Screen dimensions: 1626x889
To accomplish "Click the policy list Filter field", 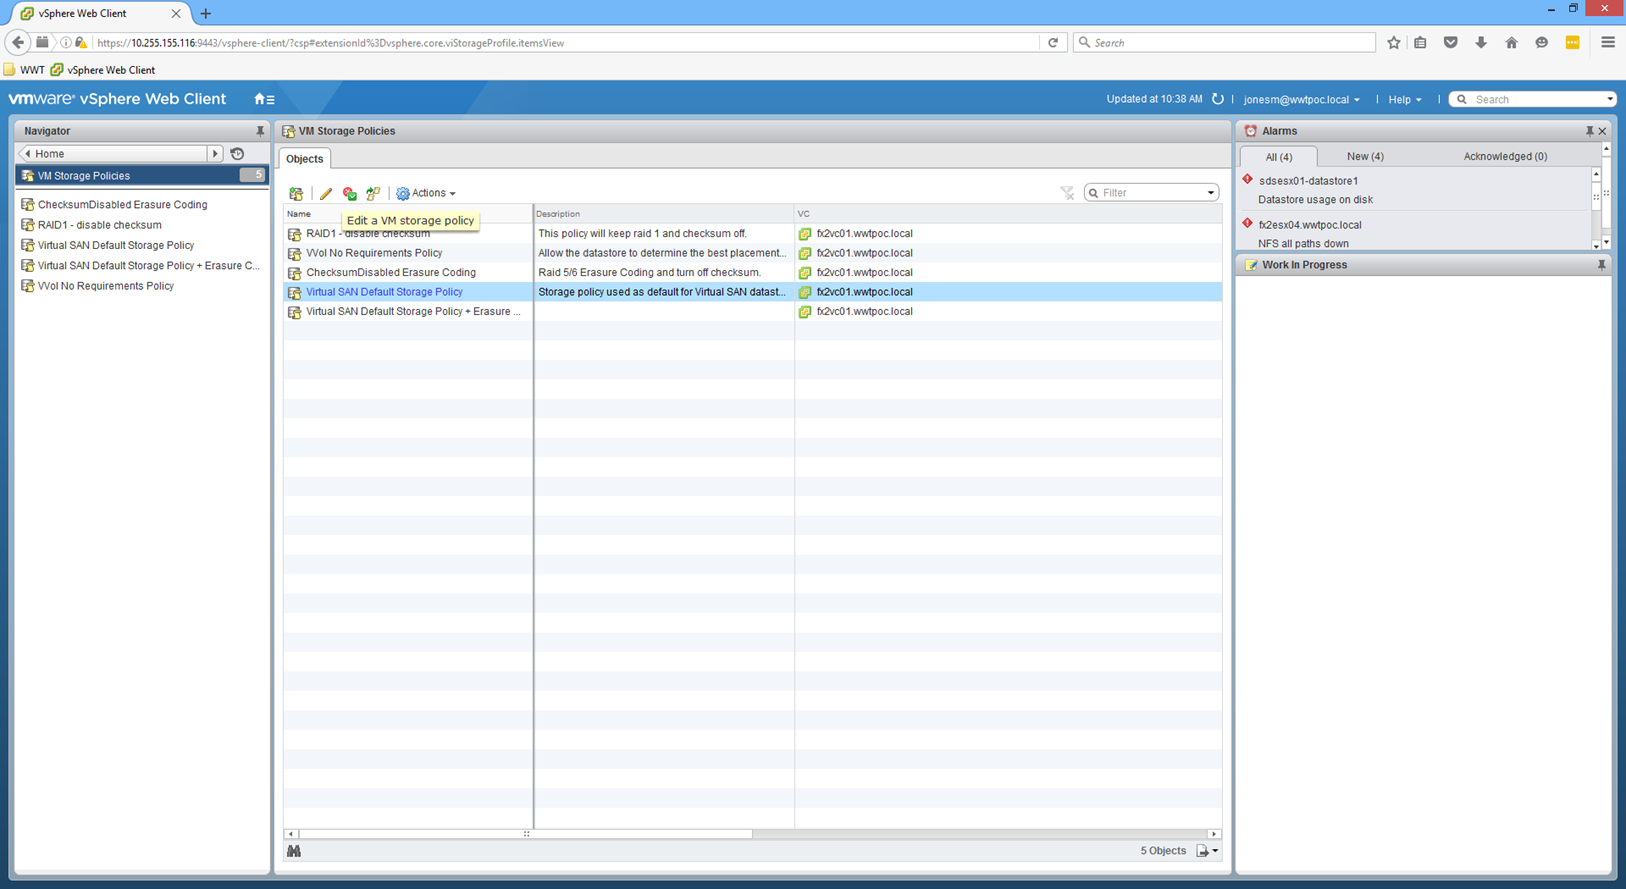I will (x=1152, y=193).
